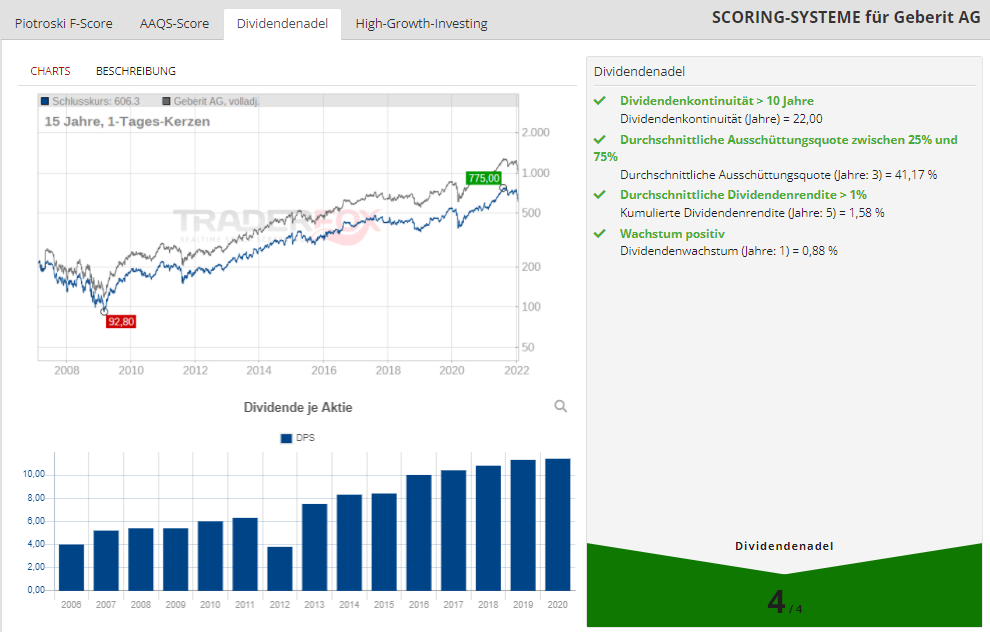Image resolution: width=990 pixels, height=632 pixels.
Task: Click the 2013 dividend bar
Action: pyautogui.click(x=314, y=547)
